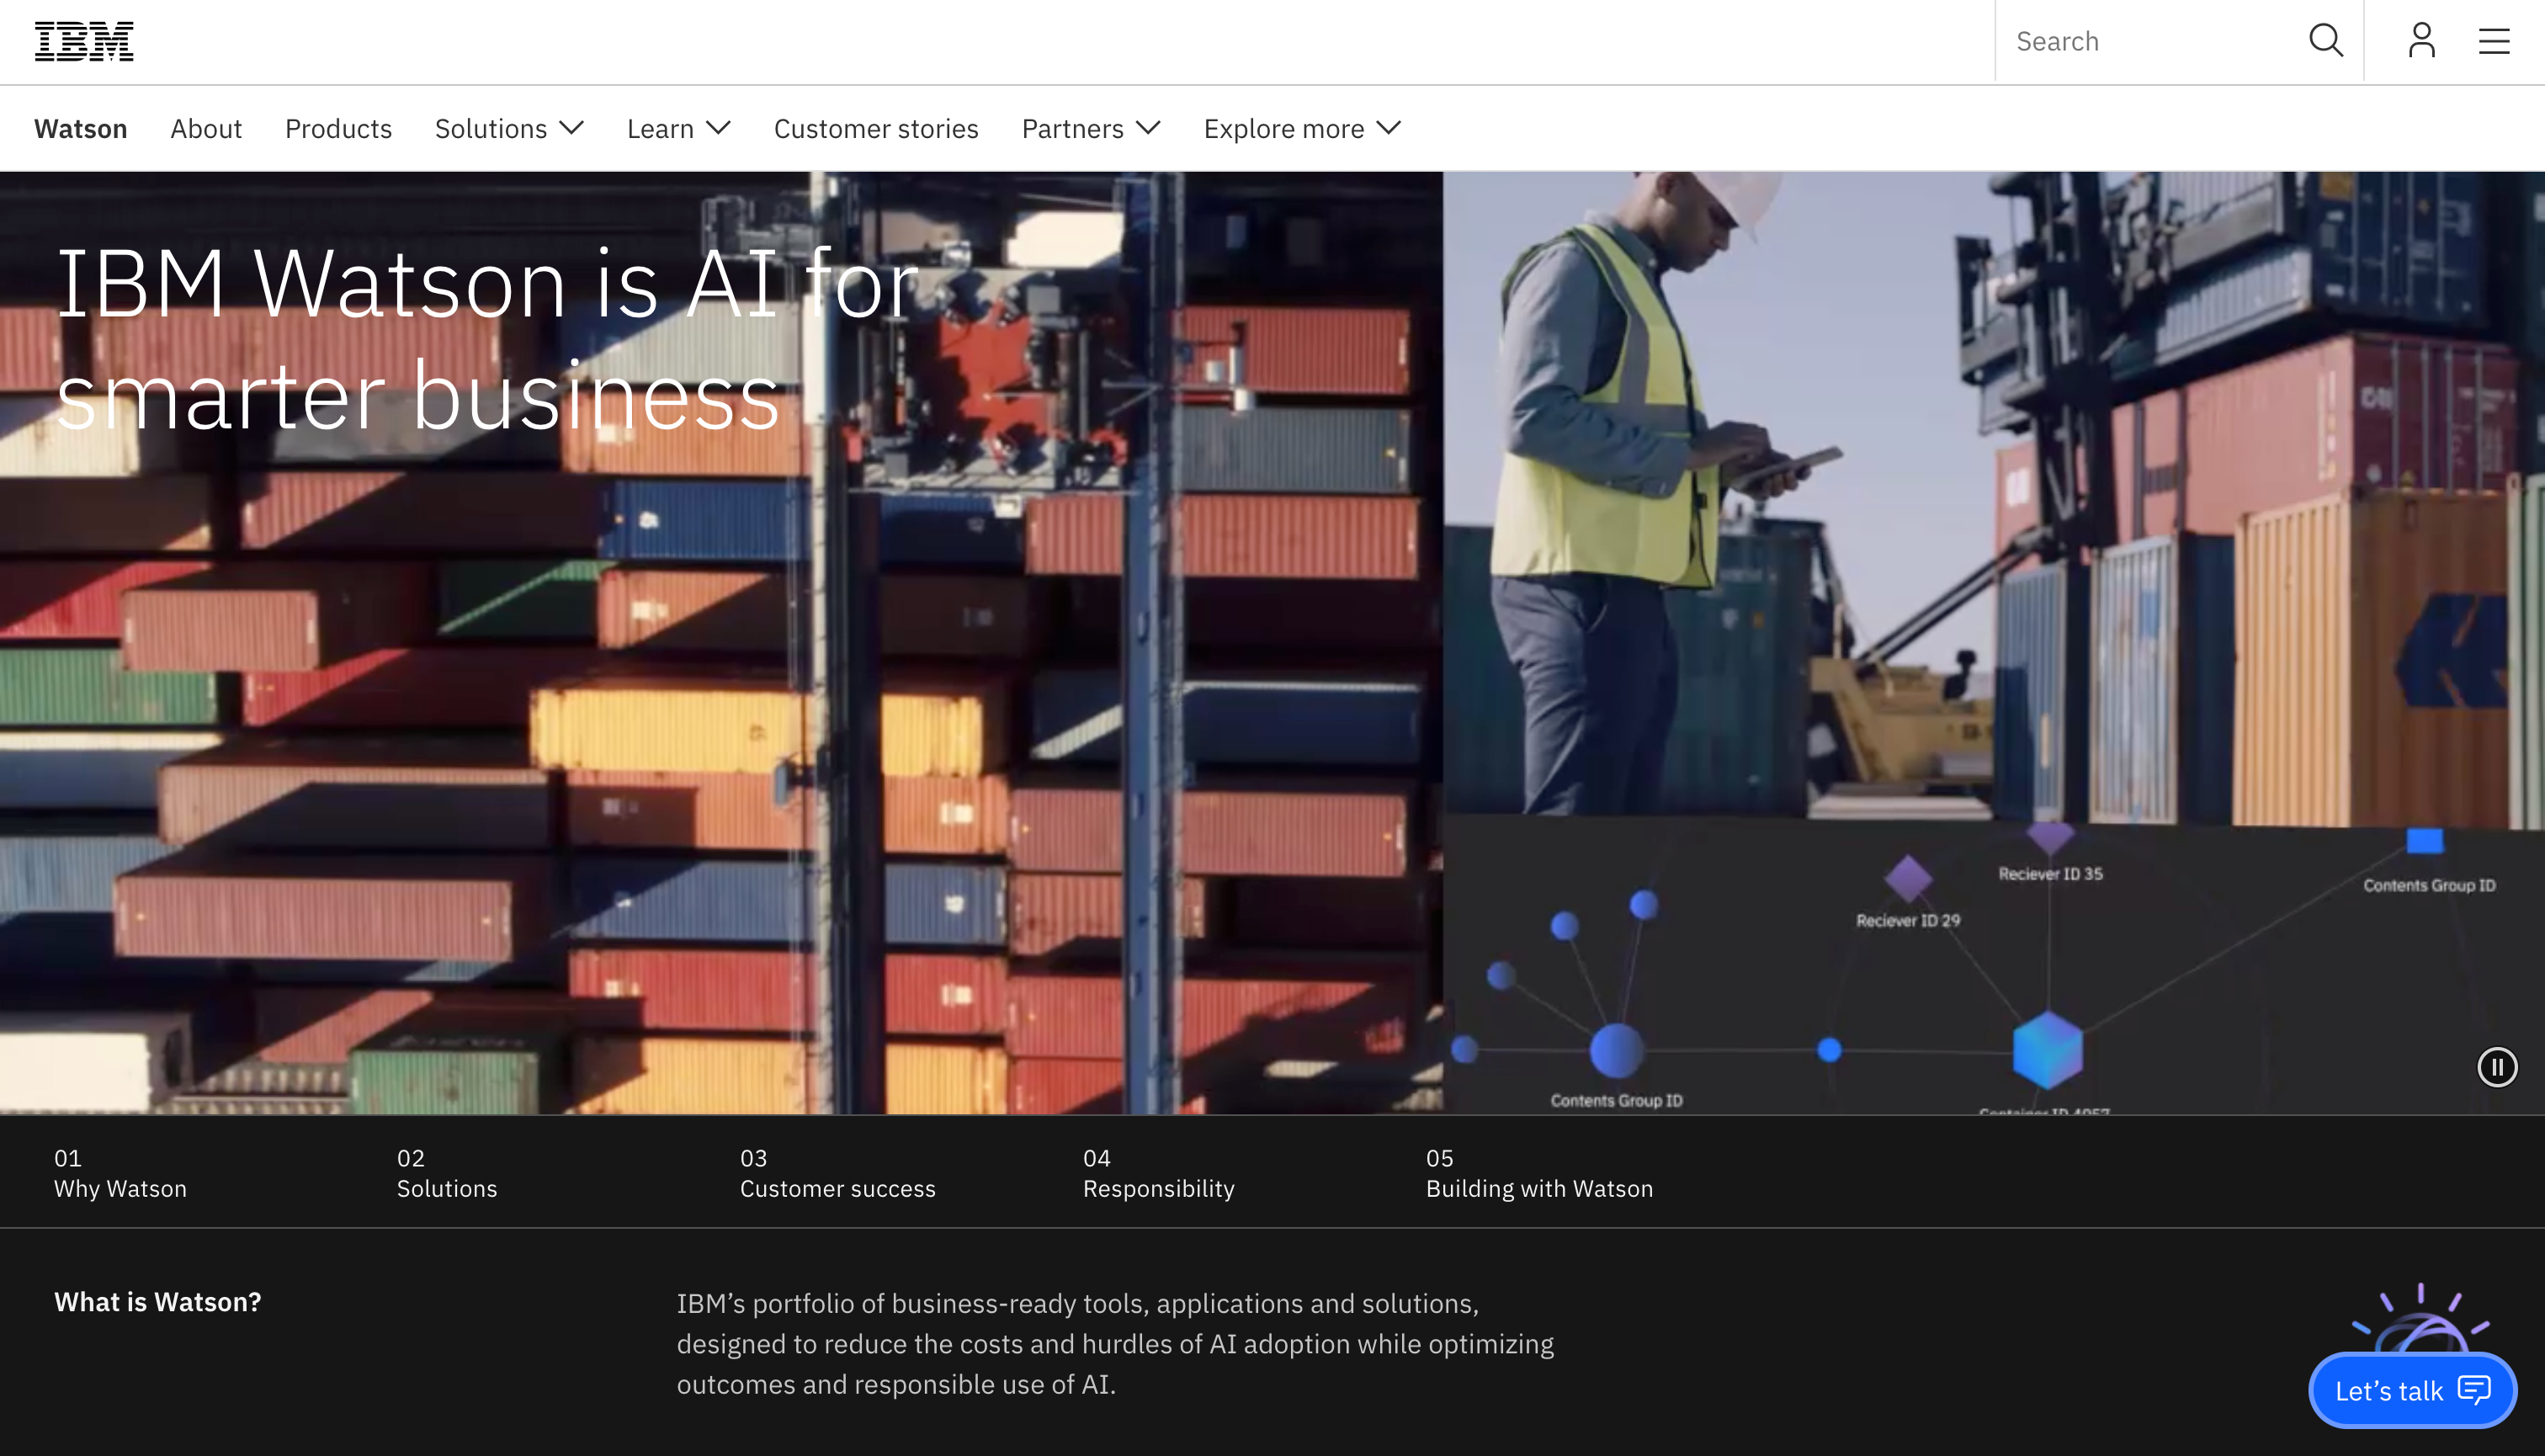2545x1456 pixels.
Task: Click the 'IBM Watson is AI for smarter business' headline
Action: point(487,339)
